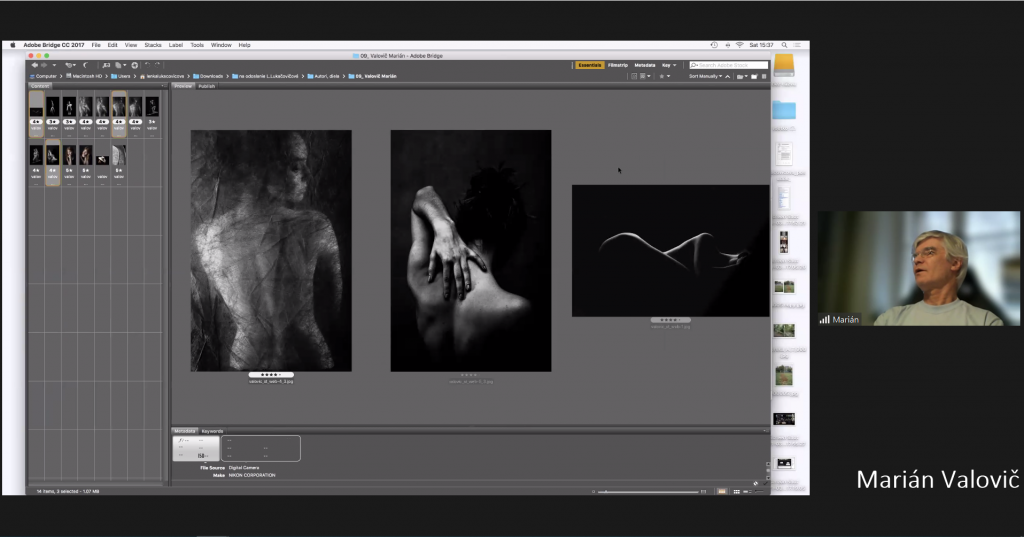This screenshot has width=1024, height=537.
Task: Open the recent file folder dropdown
Action: pyautogui.click(x=741, y=76)
